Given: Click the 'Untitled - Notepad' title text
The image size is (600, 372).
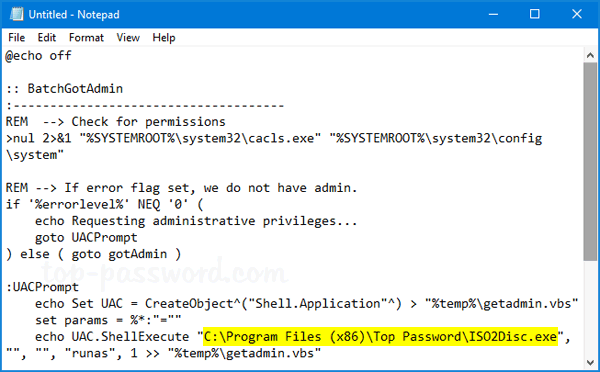Looking at the screenshot, I should tap(74, 15).
